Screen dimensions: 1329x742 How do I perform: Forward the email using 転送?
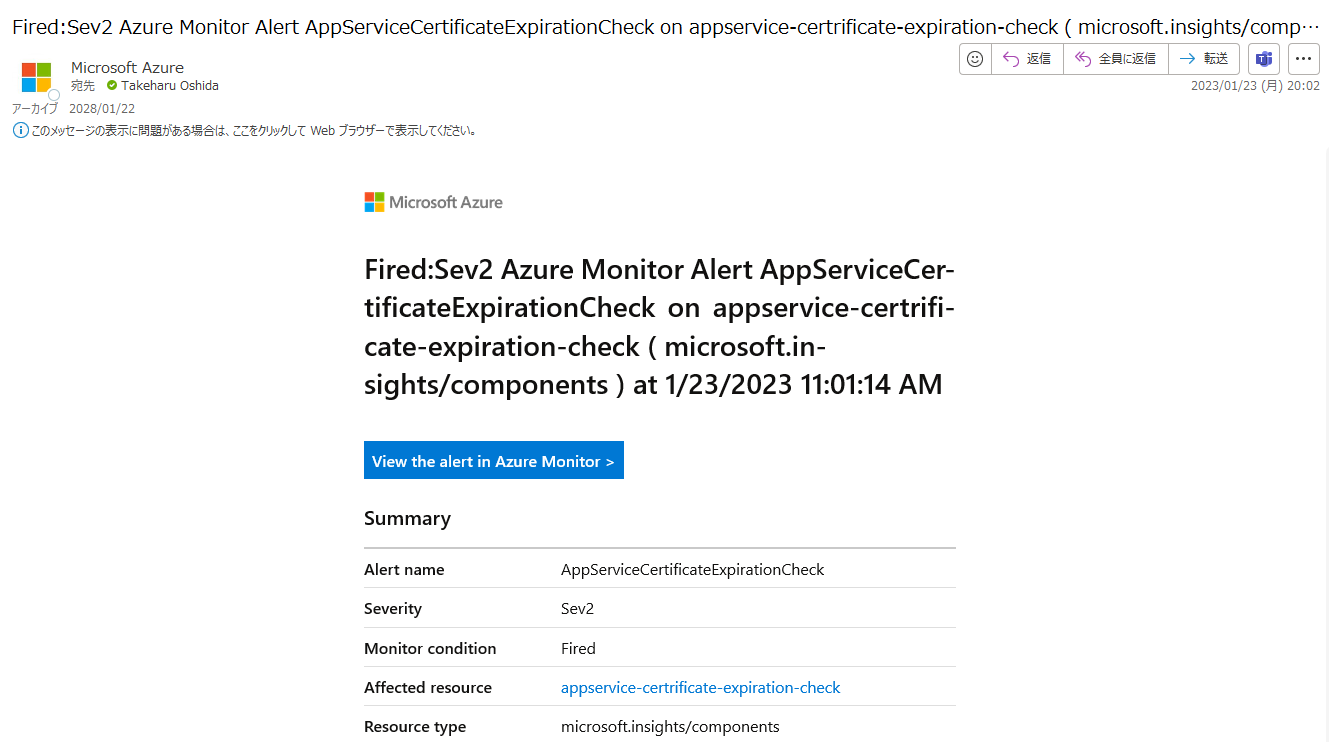point(1204,59)
